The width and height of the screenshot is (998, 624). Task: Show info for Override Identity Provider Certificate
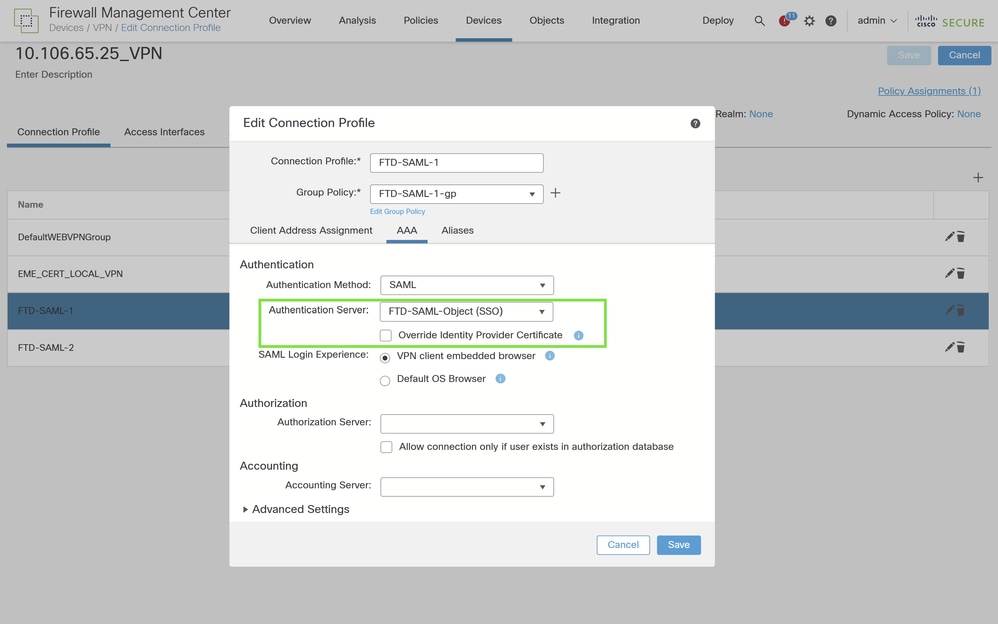(x=579, y=336)
